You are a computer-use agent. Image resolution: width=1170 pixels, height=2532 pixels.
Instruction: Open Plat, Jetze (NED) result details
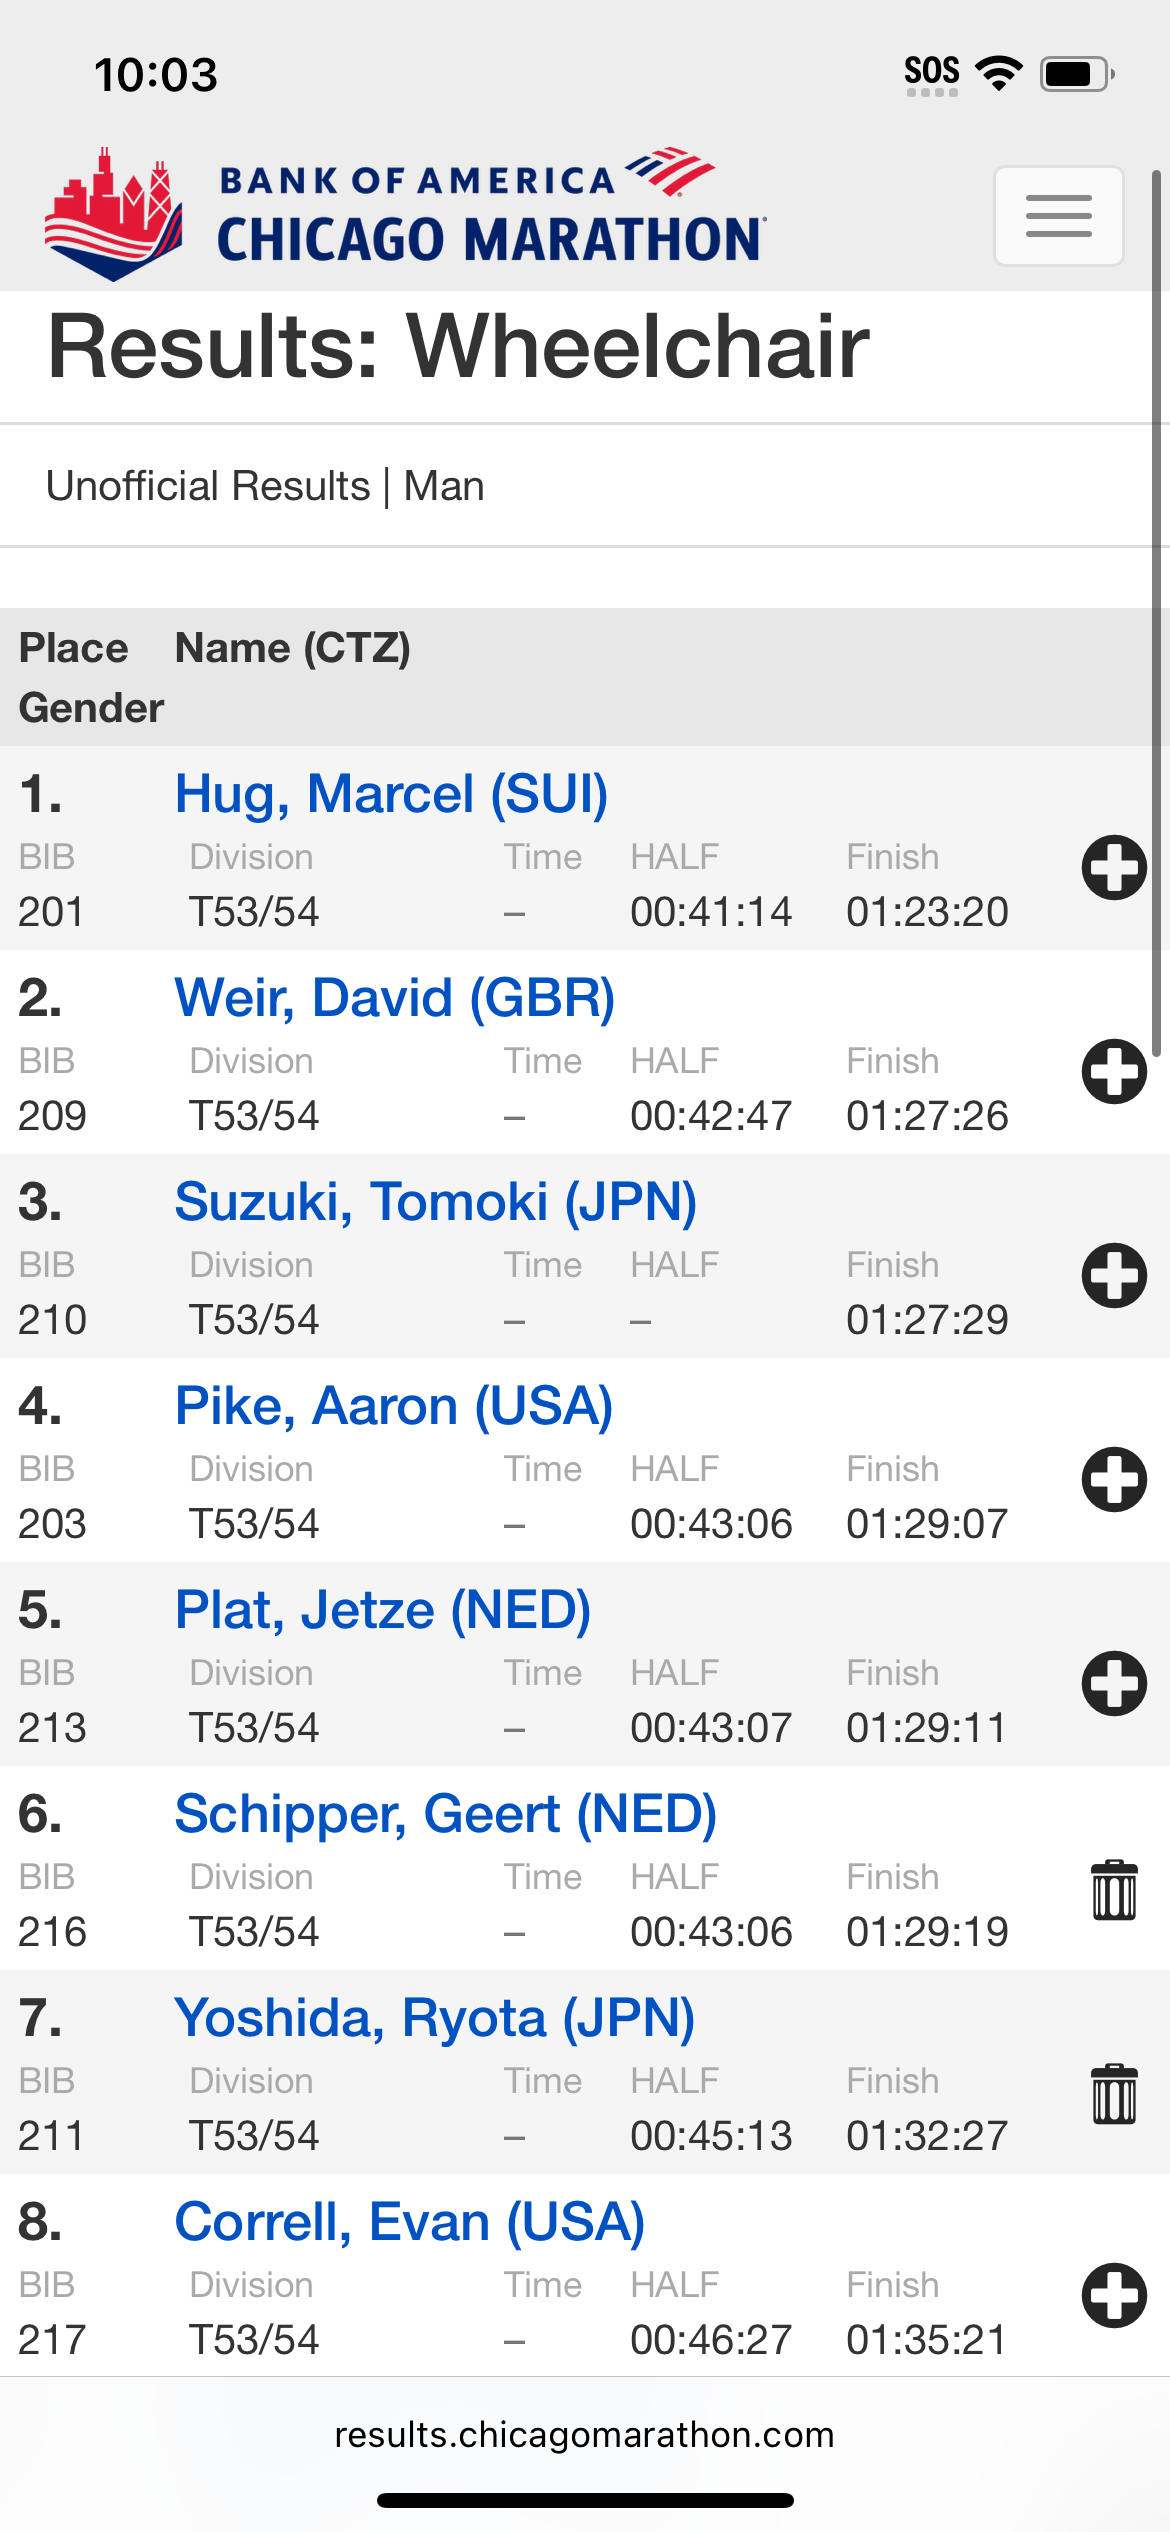382,1610
